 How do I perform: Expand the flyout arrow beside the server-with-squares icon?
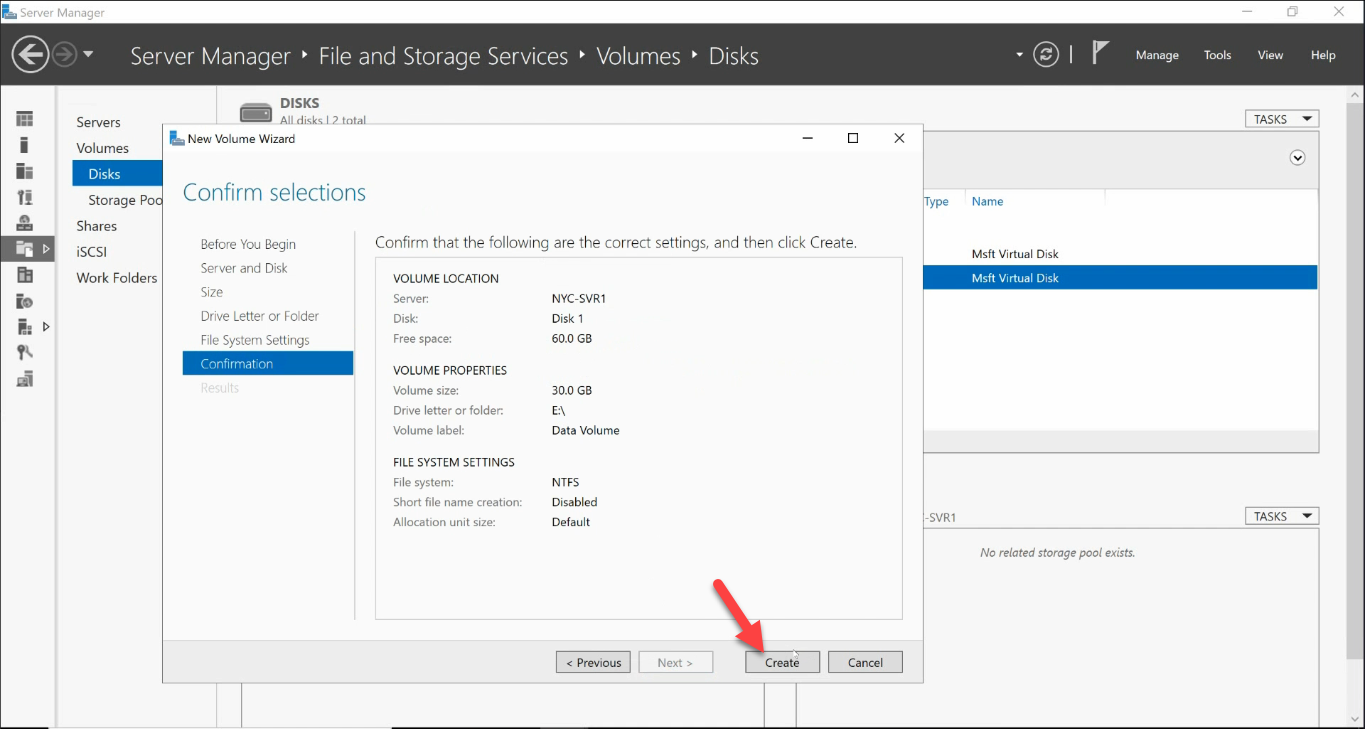tap(46, 327)
